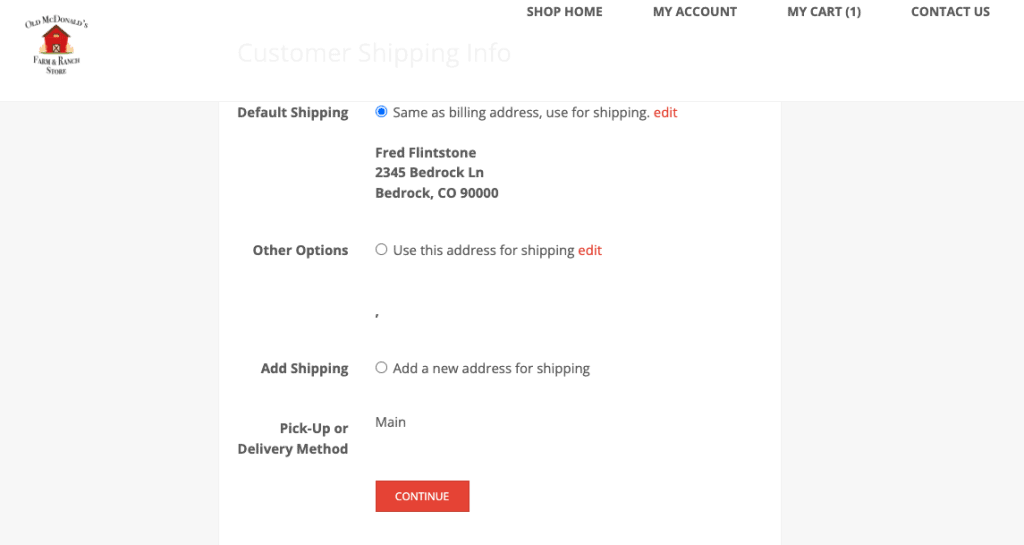The width and height of the screenshot is (1024, 545).
Task: Click the 'Add Shipping' label
Action: [x=304, y=368]
